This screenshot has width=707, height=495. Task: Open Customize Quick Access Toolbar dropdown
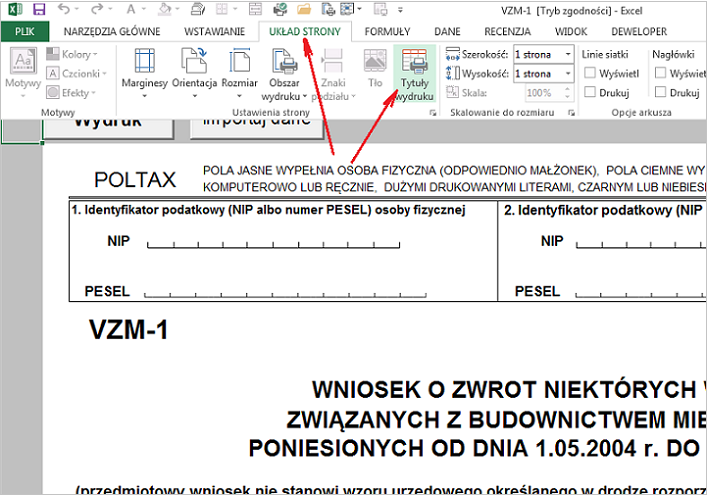[x=400, y=9]
